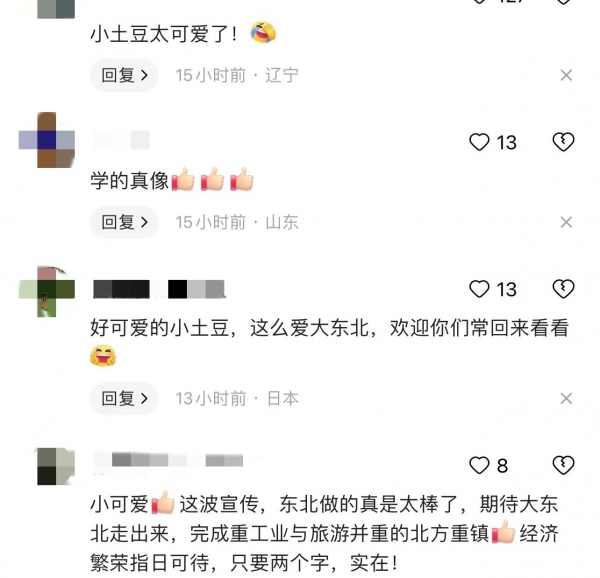Viewport: 600px width, 578px height.
Task: Dislike the 小可爱 这波宣传 comment
Action: (x=563, y=465)
